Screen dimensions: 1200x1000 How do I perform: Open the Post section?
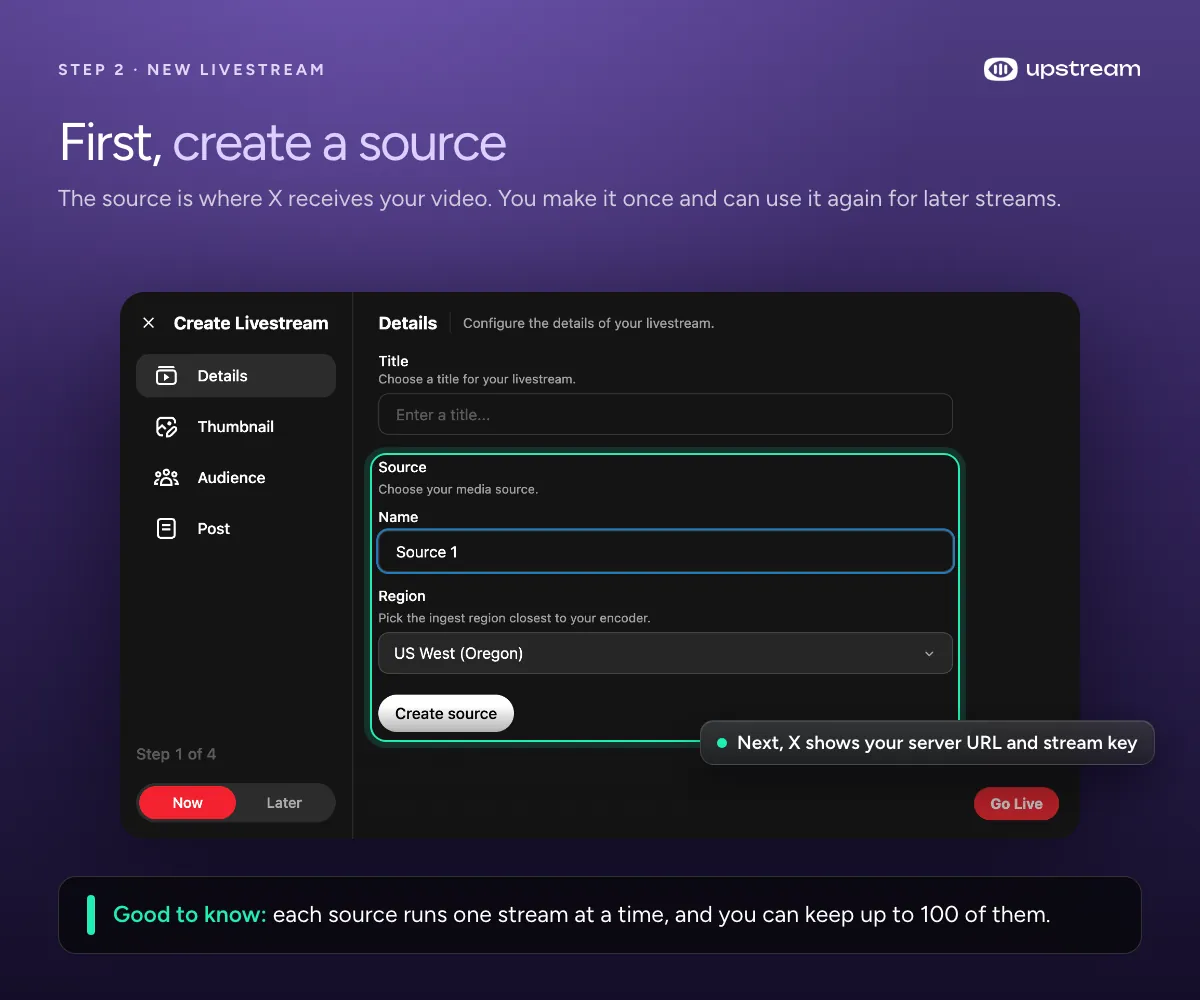(236, 529)
